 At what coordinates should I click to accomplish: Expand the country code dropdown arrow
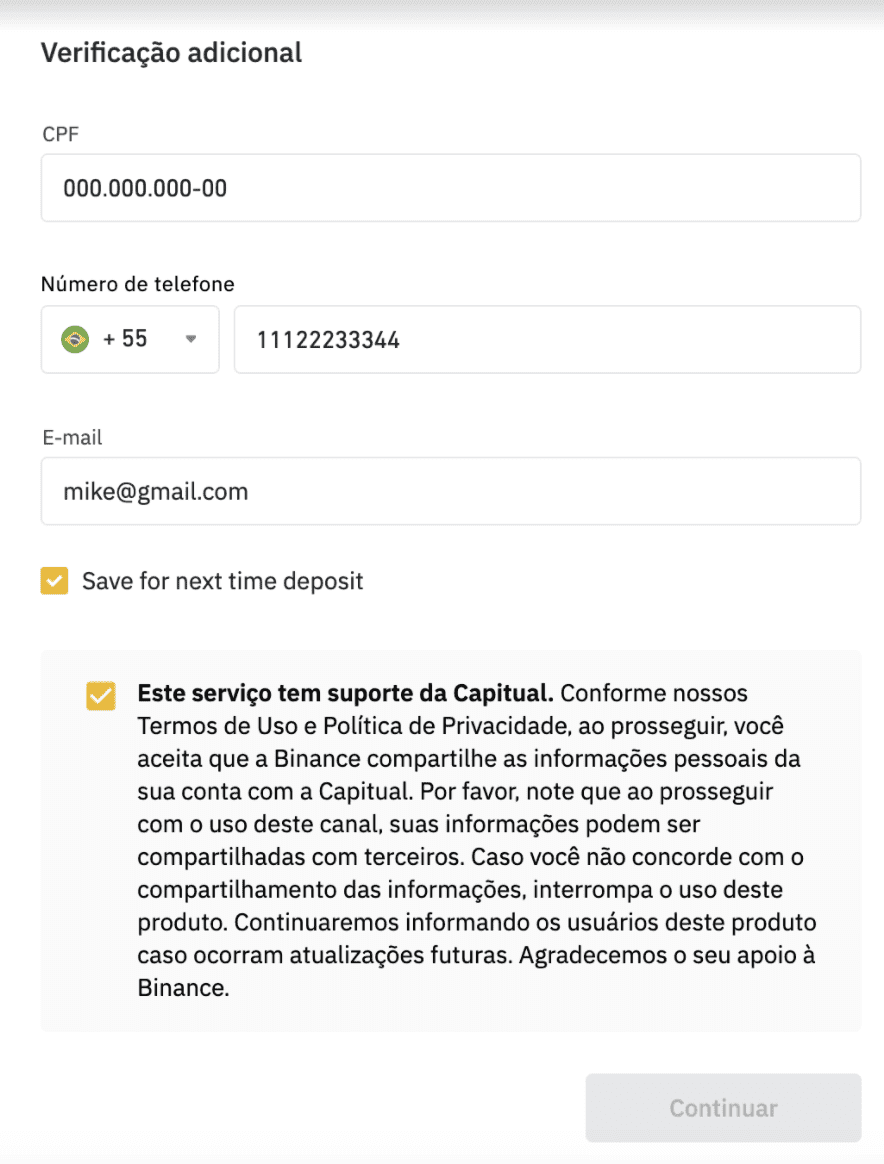pos(191,339)
